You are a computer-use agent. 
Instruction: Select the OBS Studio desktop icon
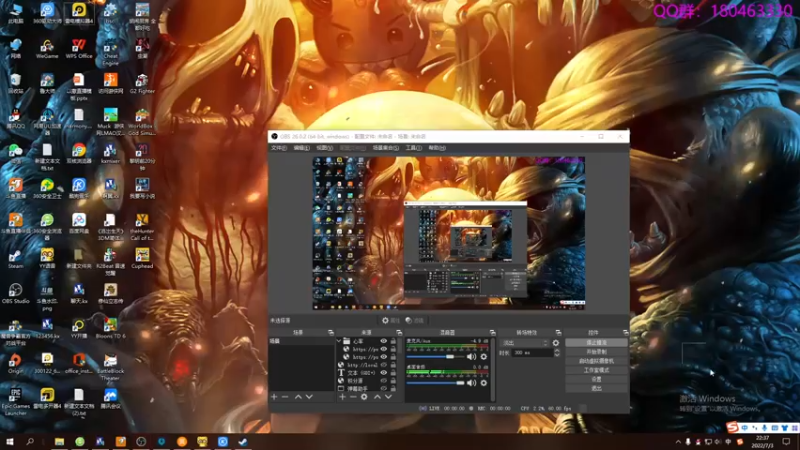(x=15, y=294)
